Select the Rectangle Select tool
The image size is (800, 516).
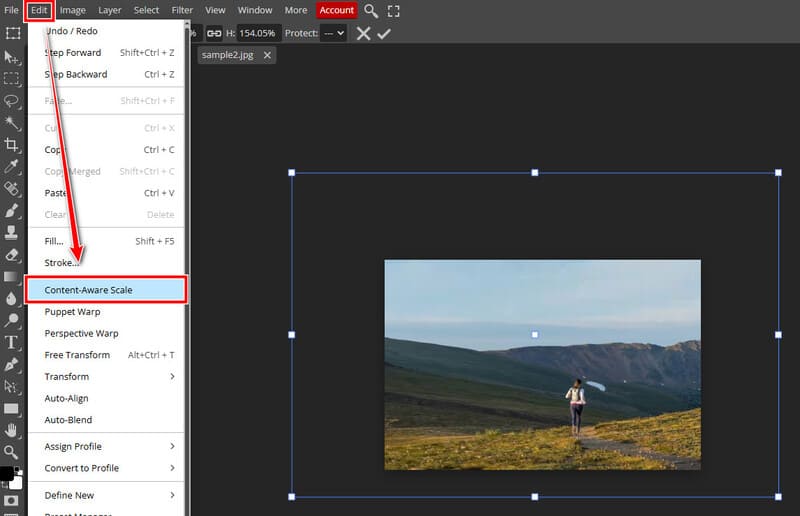pos(11,78)
